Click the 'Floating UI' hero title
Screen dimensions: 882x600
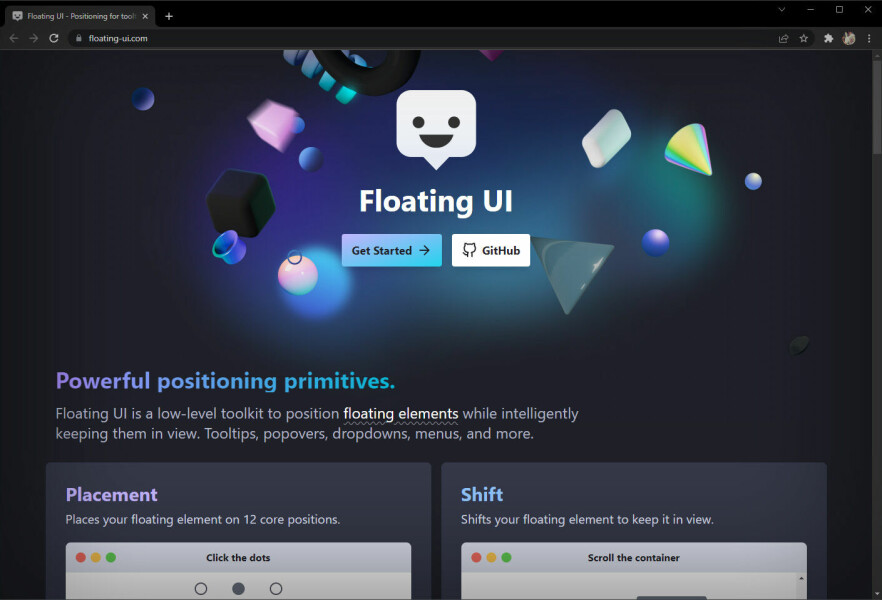(x=436, y=201)
